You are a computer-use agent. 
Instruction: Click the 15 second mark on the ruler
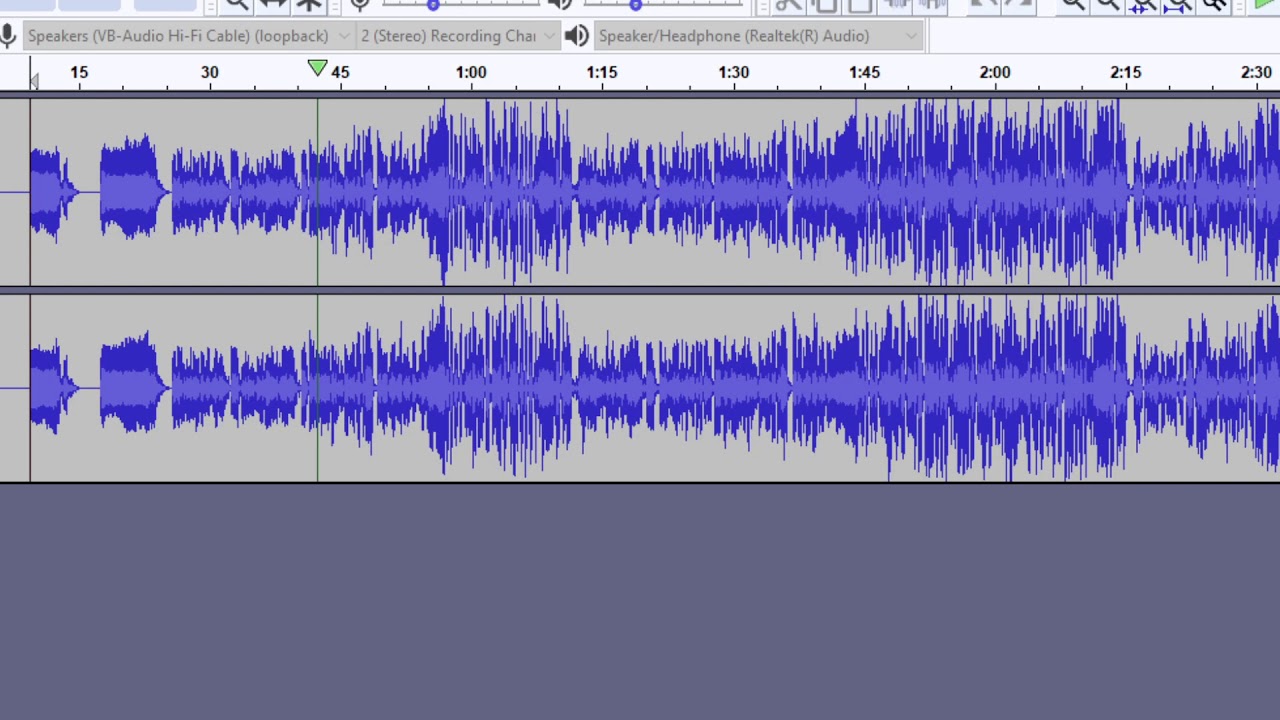79,72
